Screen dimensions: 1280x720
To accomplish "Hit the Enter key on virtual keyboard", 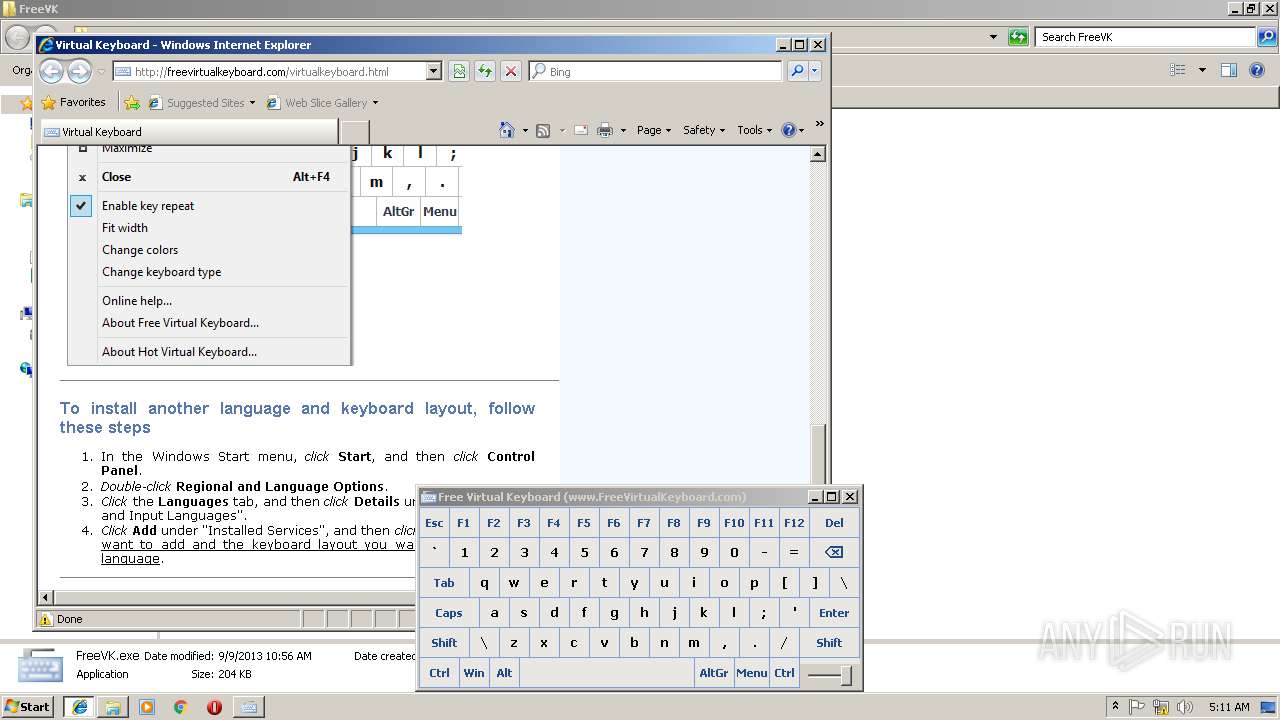I will tap(834, 613).
